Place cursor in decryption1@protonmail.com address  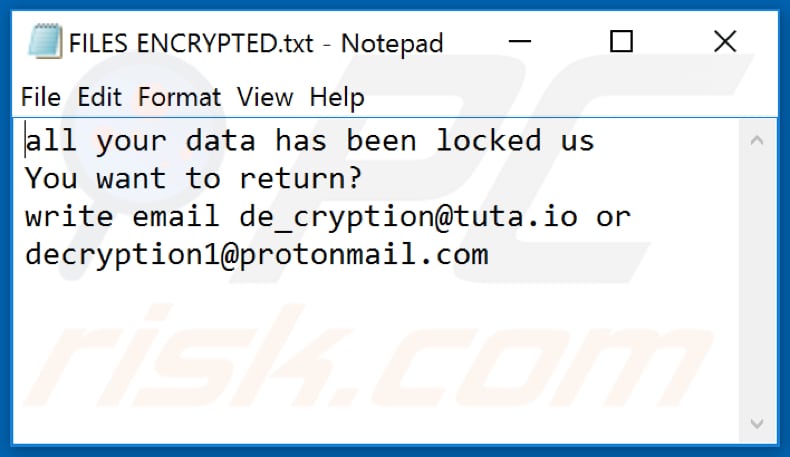point(257,255)
